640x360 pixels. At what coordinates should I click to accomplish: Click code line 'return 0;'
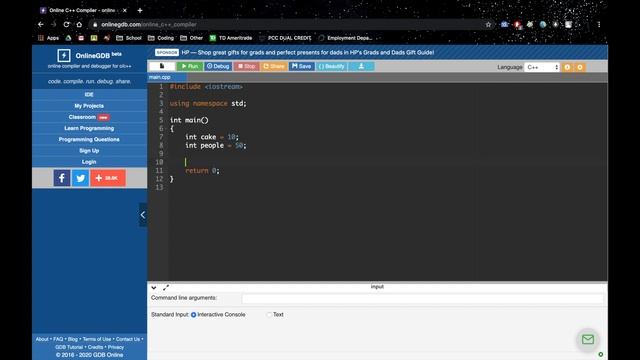pyautogui.click(x=202, y=171)
